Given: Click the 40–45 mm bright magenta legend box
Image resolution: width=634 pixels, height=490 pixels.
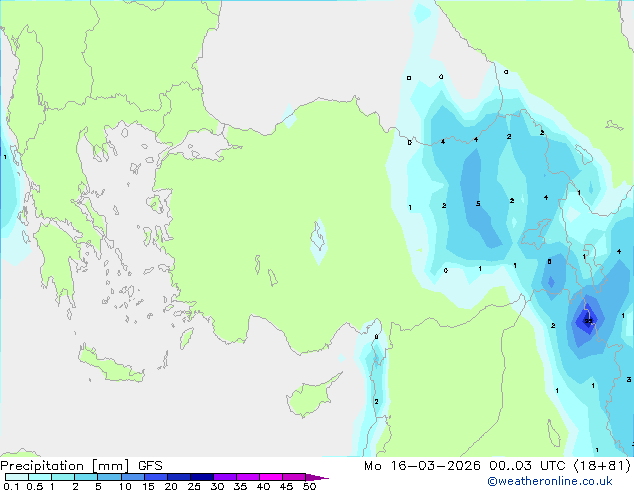Looking at the screenshot, I should (271, 477).
